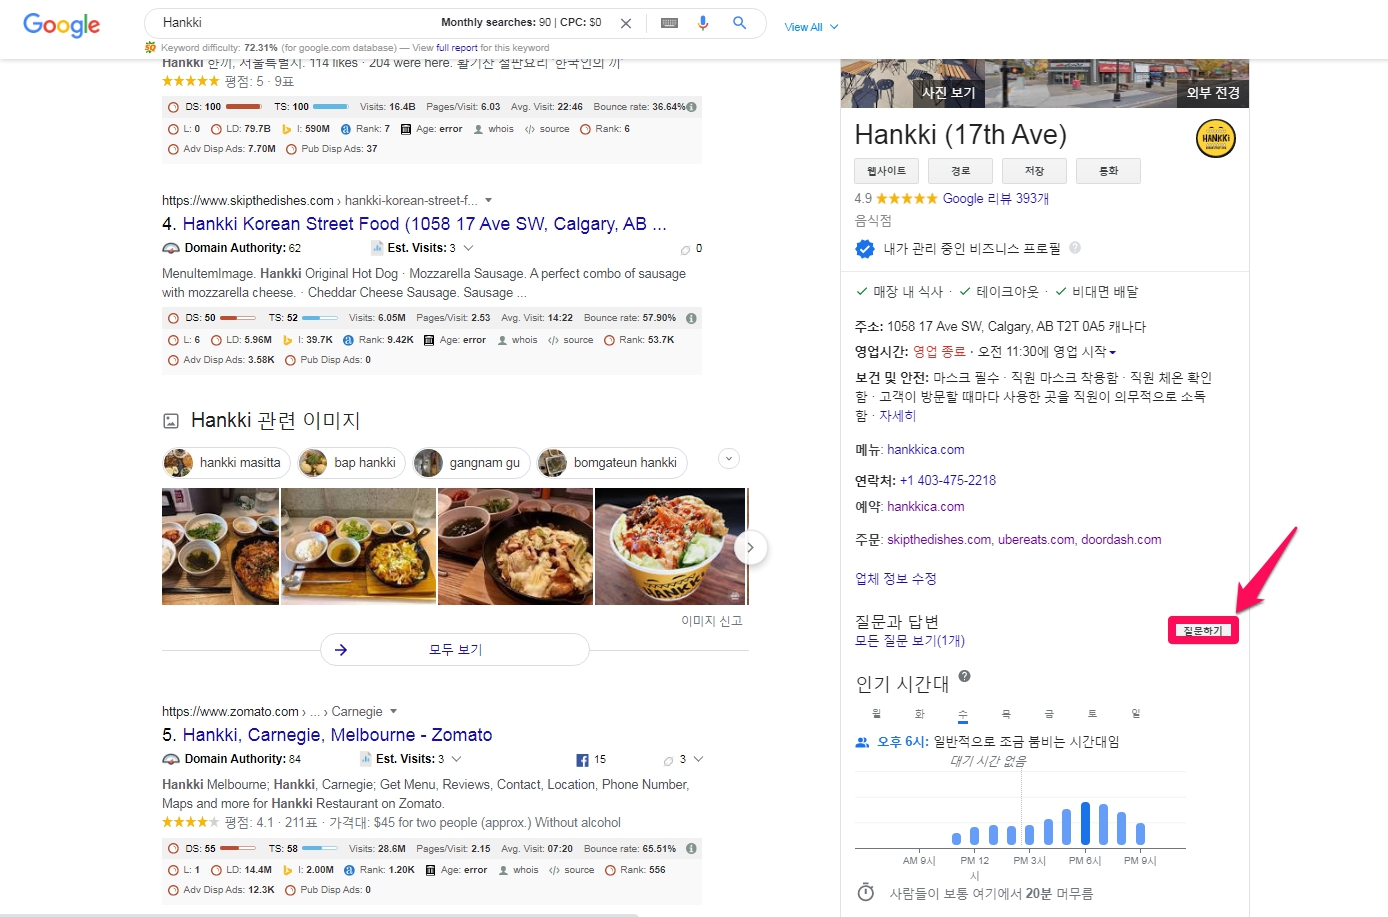Open Google 리뷰 393개 link
1388x917 pixels.
coord(996,199)
